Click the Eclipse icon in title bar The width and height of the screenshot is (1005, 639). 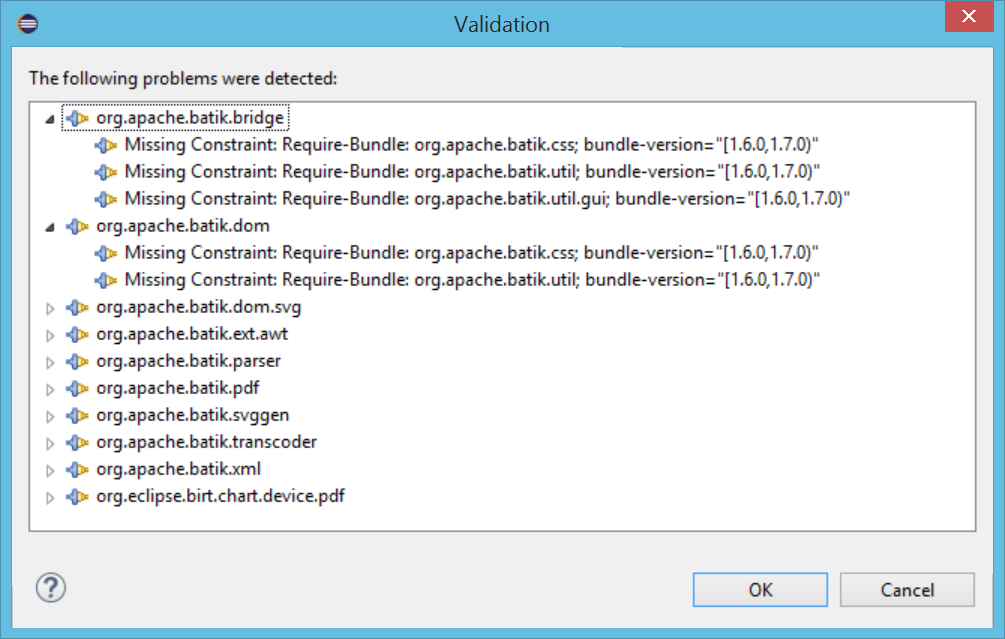pyautogui.click(x=28, y=23)
